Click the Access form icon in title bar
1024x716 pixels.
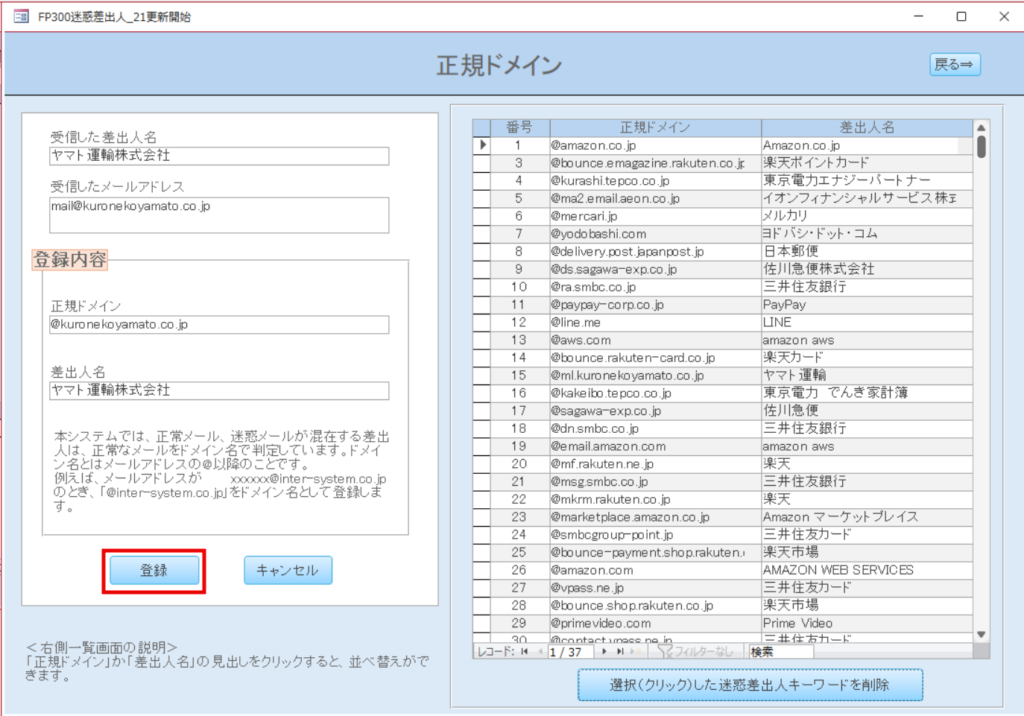[x=20, y=17]
